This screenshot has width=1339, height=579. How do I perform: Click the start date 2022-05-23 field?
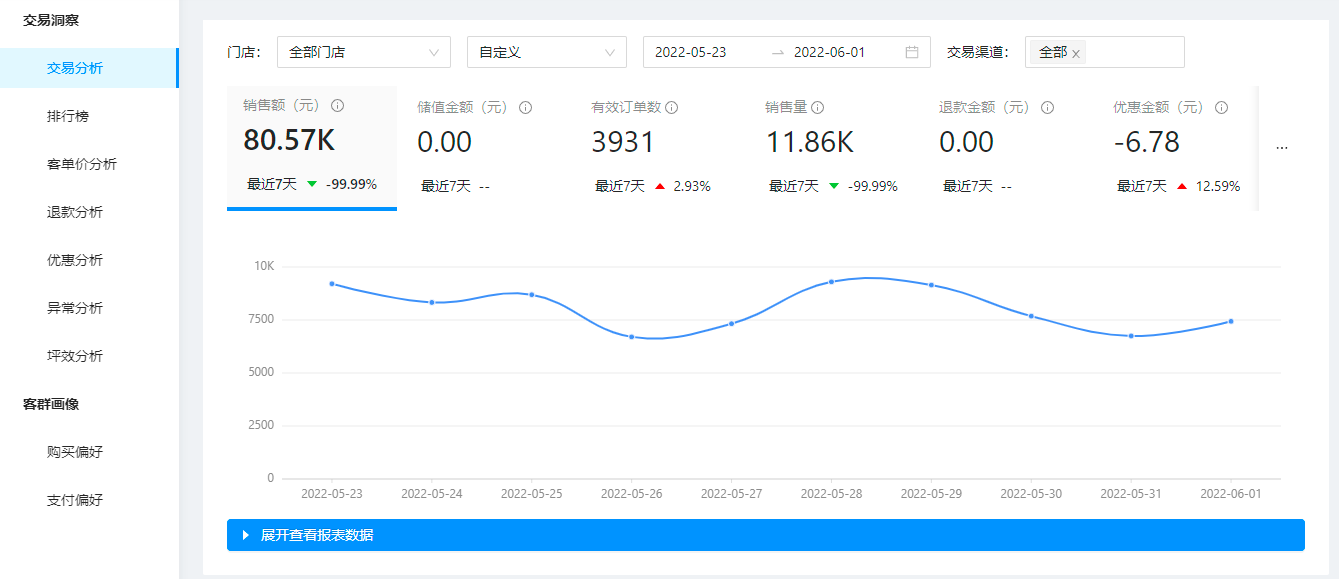click(x=691, y=52)
